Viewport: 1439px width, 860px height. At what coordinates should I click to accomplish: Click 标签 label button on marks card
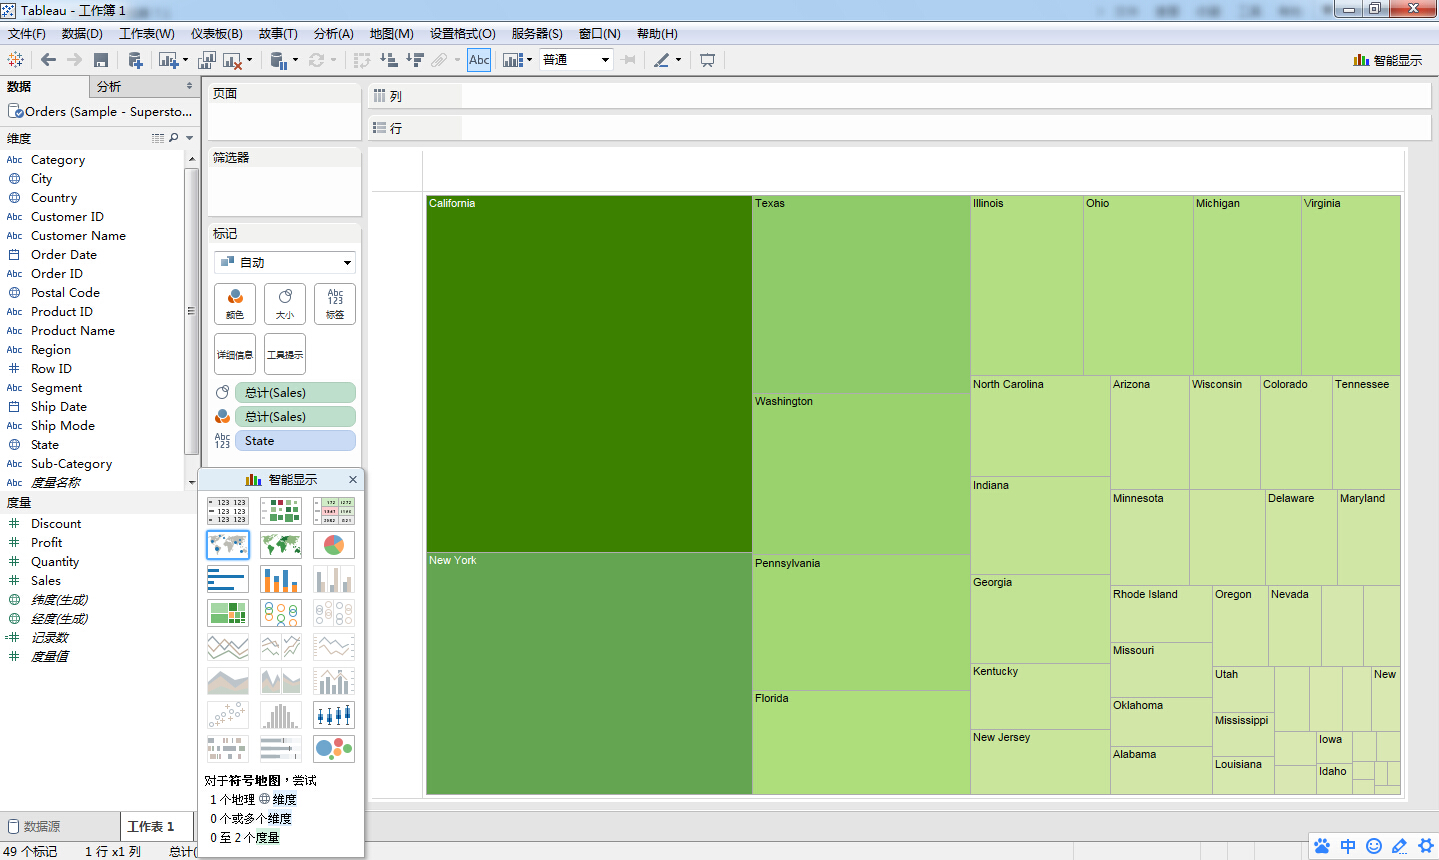pyautogui.click(x=335, y=304)
